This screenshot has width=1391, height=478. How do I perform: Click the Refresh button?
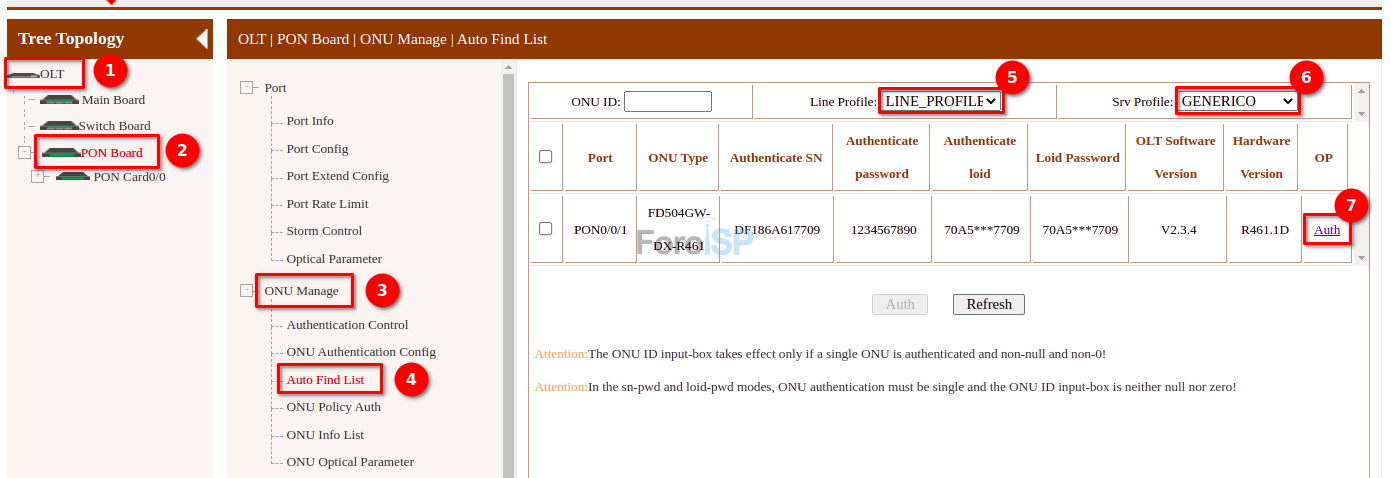[x=988, y=304]
